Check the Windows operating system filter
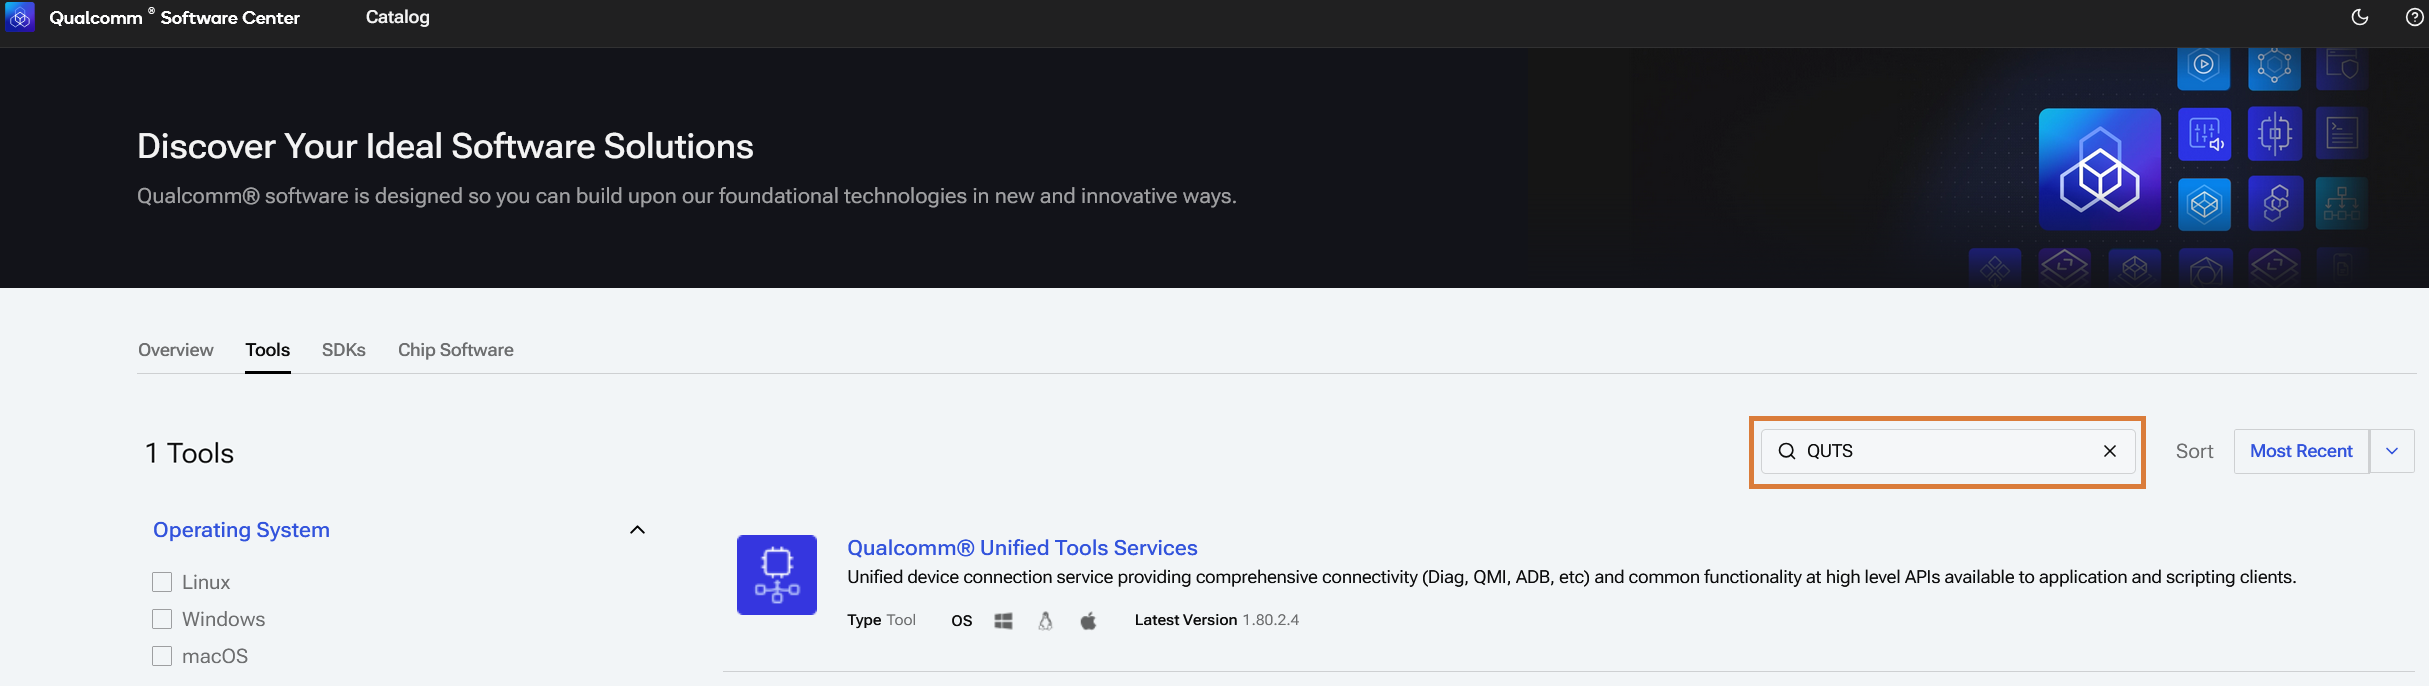 (x=162, y=619)
